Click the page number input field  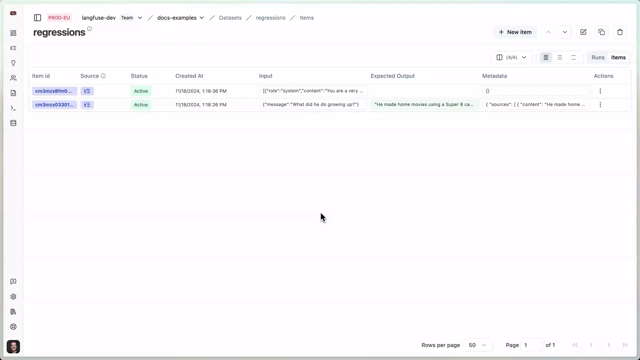(532, 345)
